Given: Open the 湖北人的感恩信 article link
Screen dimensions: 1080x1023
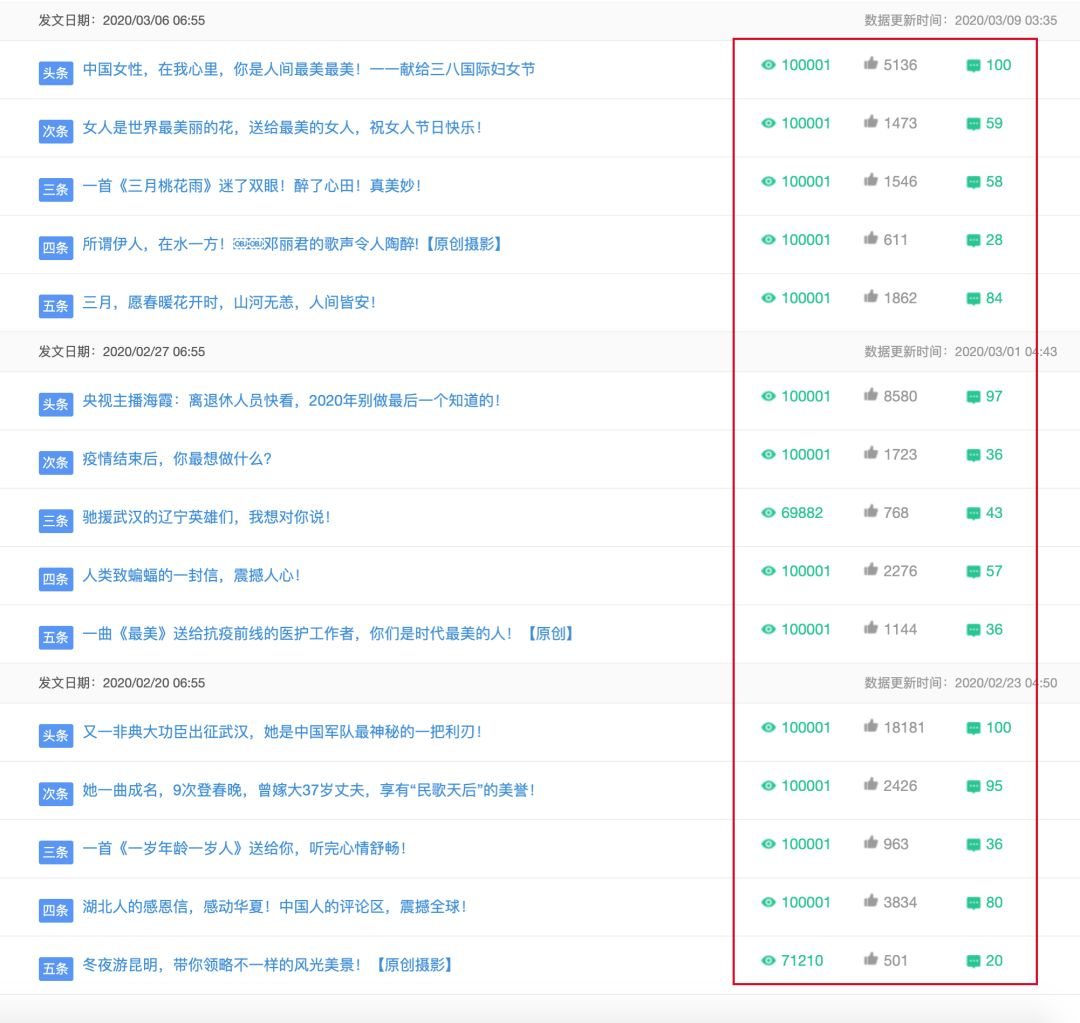Looking at the screenshot, I should (x=275, y=907).
